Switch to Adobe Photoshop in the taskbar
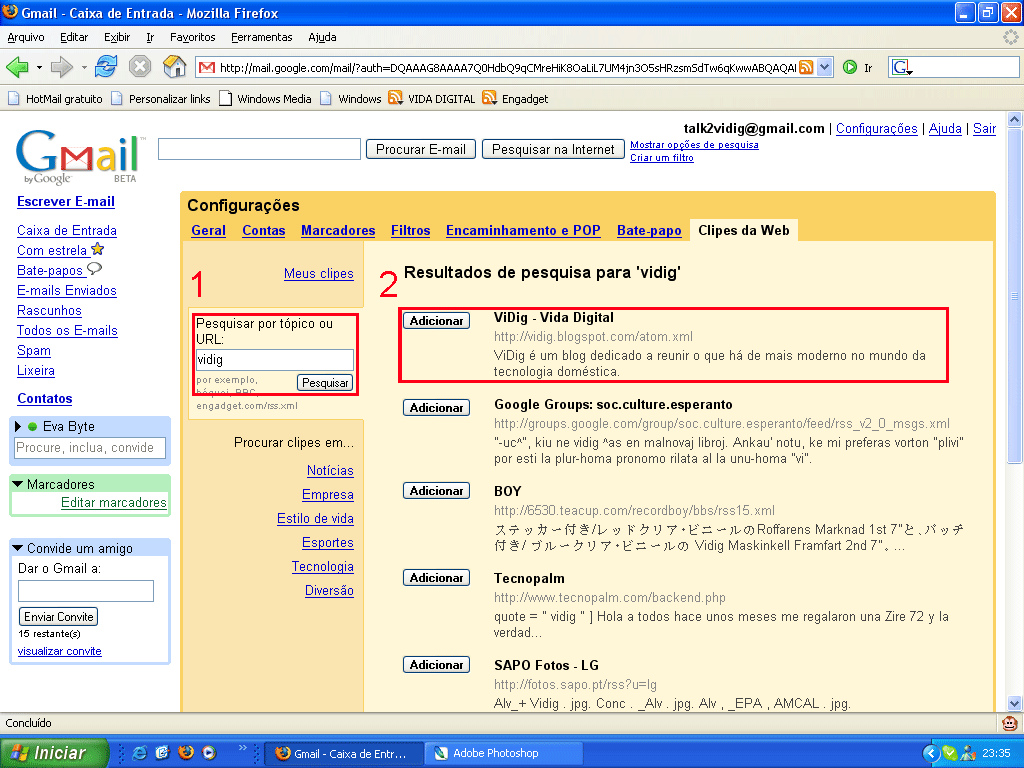The image size is (1024, 768). point(503,753)
